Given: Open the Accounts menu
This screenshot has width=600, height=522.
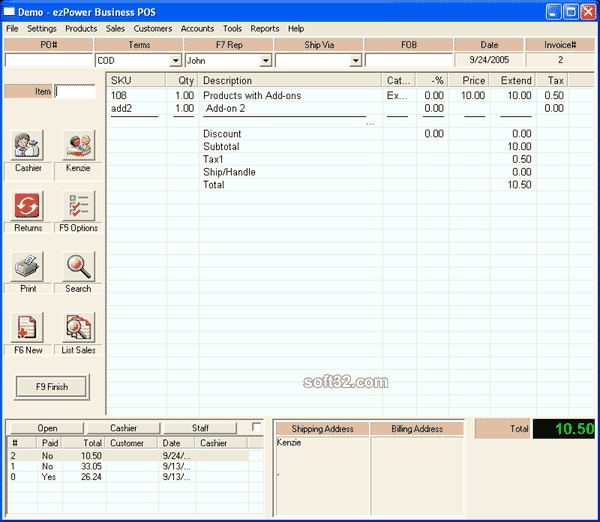Looking at the screenshot, I should click(197, 29).
